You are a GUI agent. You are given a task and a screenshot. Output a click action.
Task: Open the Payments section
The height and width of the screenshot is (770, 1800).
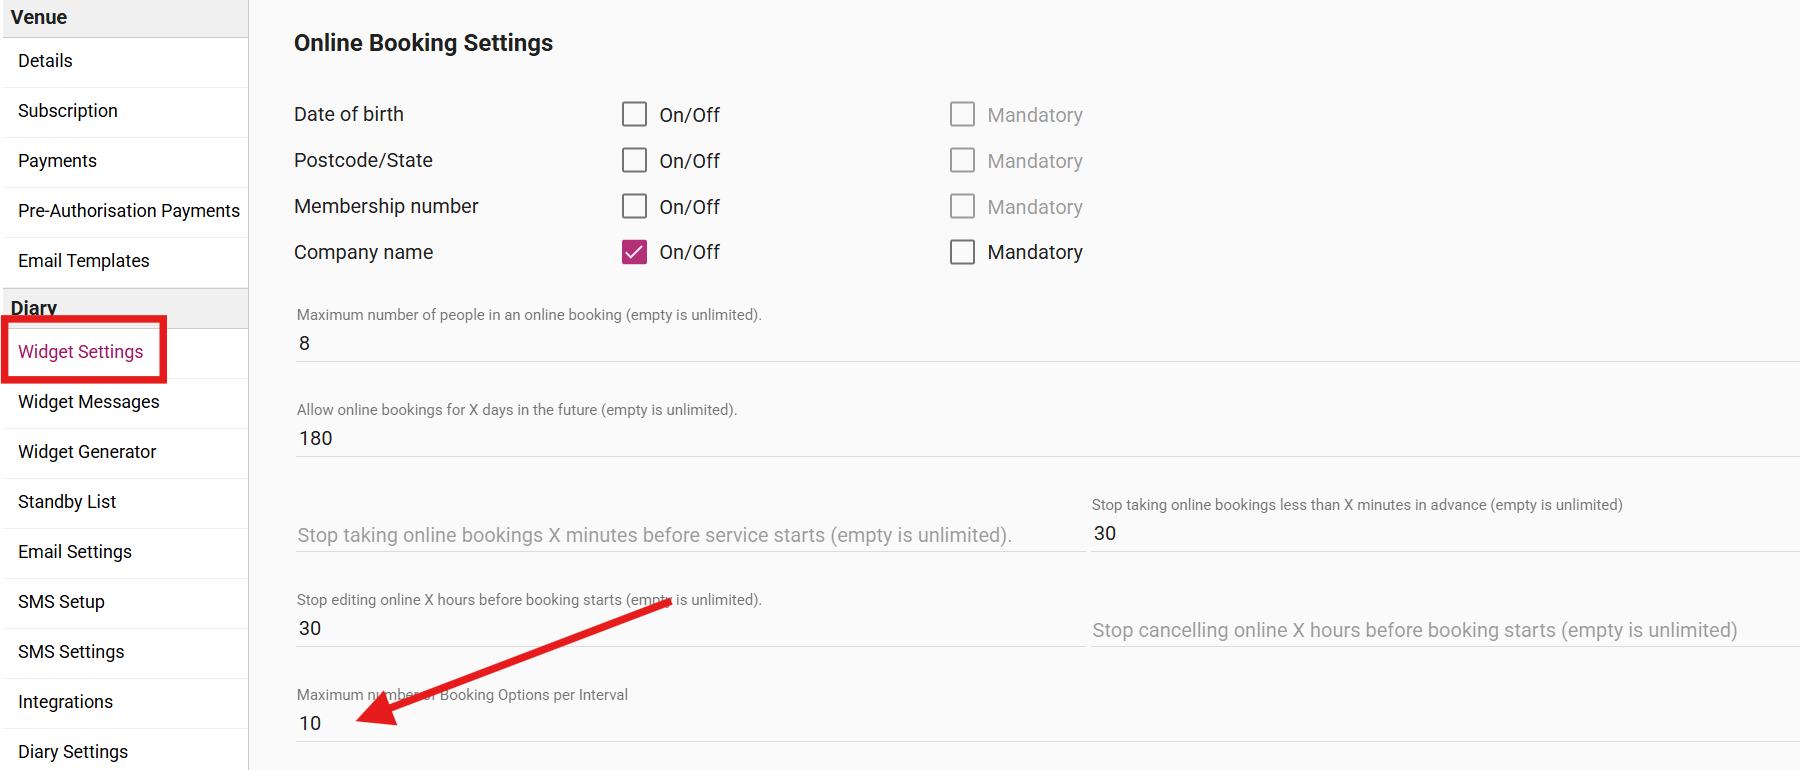pos(57,161)
